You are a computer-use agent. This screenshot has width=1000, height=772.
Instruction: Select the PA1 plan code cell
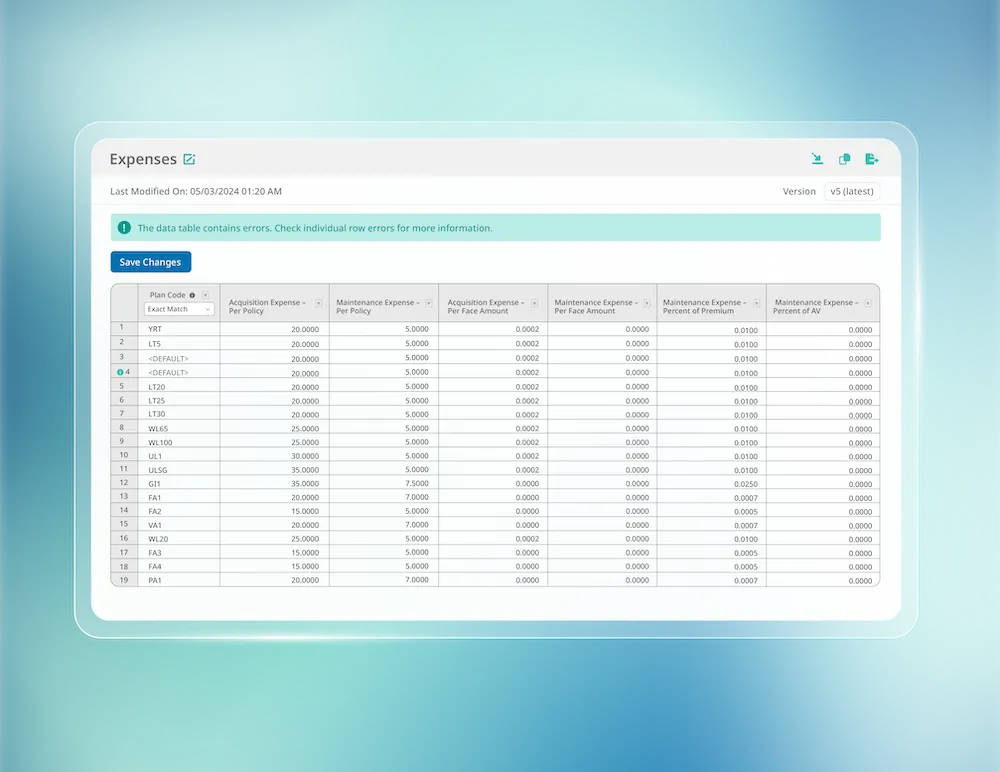coord(179,580)
